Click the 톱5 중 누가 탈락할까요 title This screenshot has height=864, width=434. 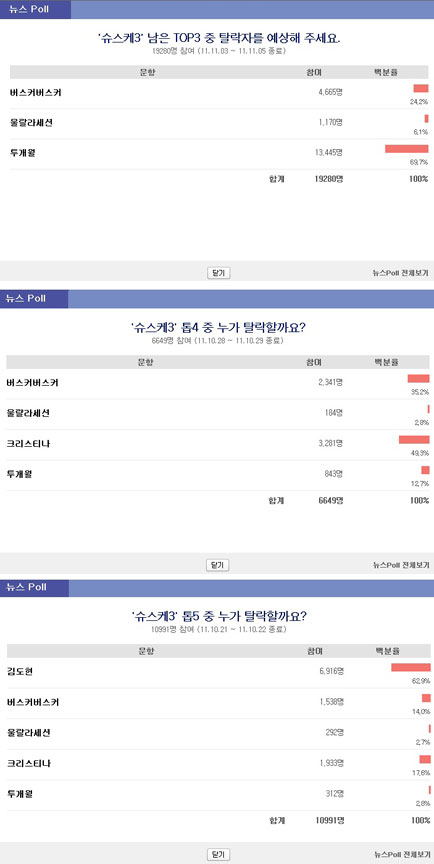[219, 615]
